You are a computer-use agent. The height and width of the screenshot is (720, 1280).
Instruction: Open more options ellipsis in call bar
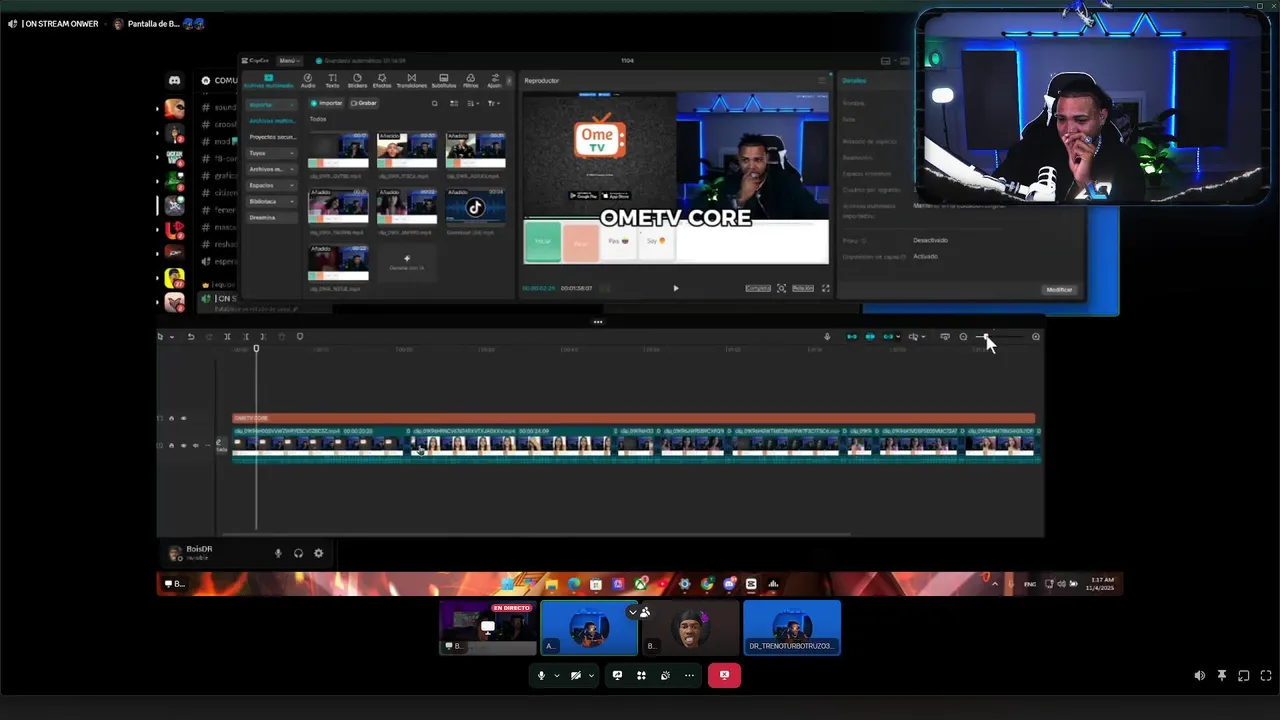tap(689, 675)
